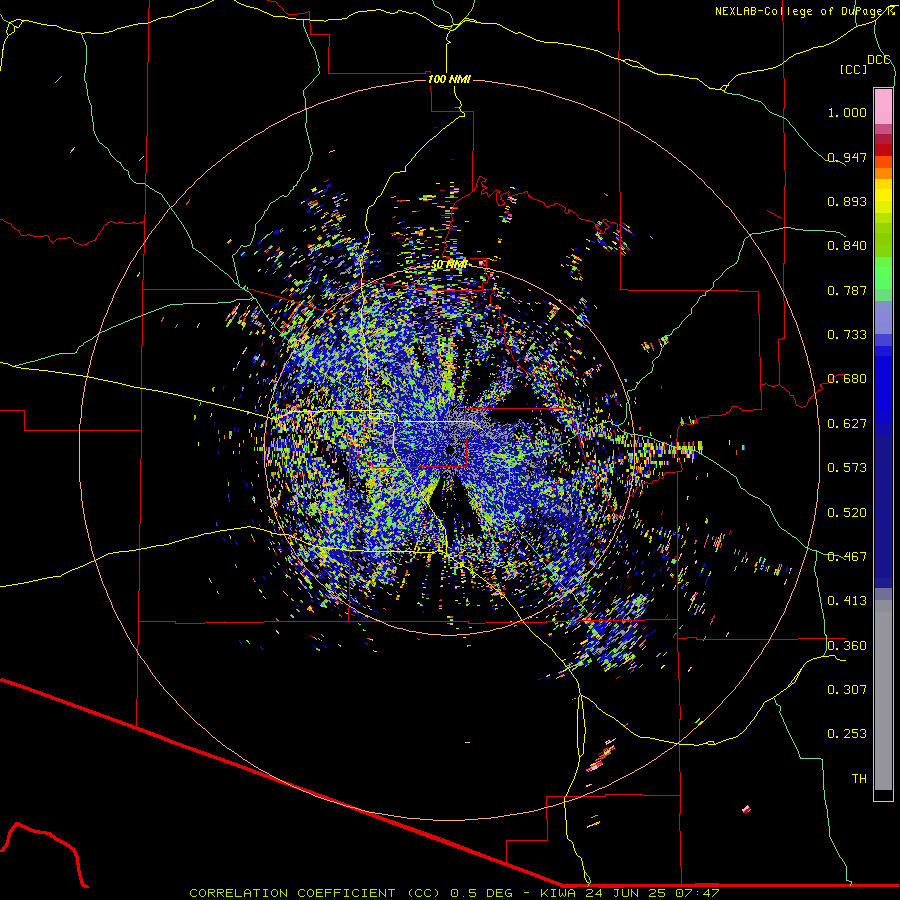
Task: Click the black radar site dot at center
Action: pos(450,451)
